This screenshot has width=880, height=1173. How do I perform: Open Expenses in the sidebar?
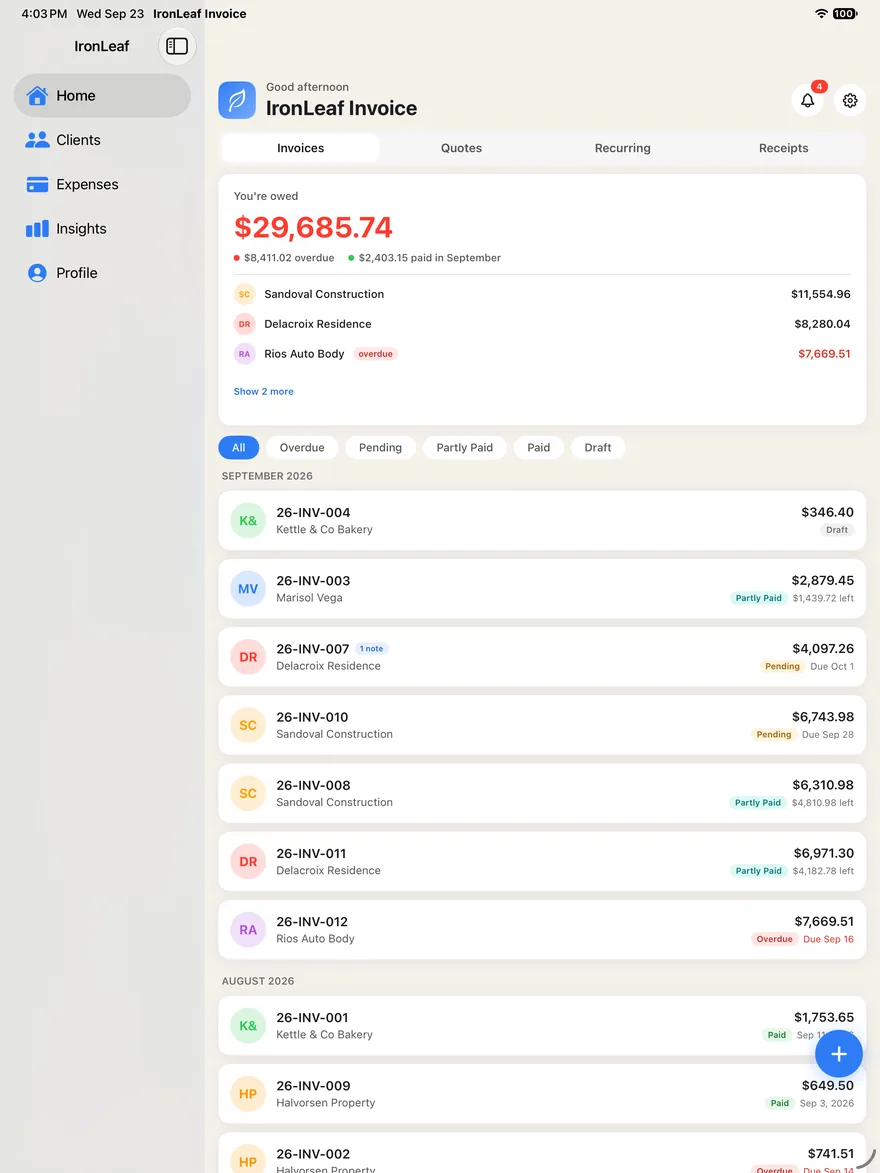tap(102, 184)
